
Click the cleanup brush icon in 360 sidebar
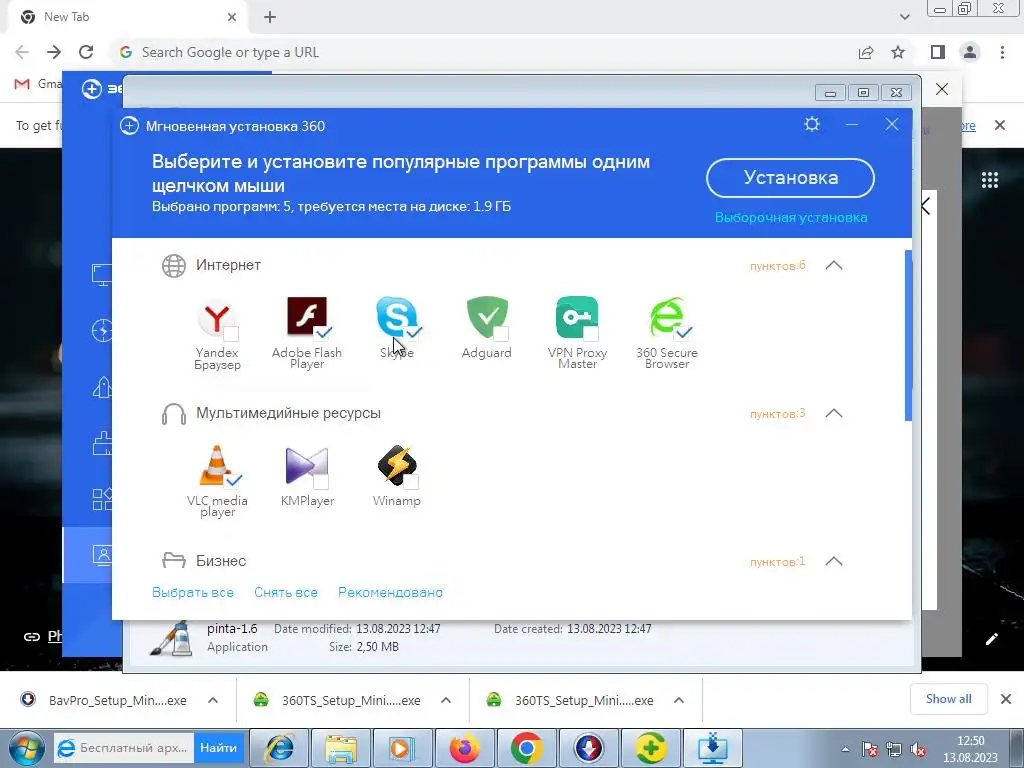(x=102, y=444)
